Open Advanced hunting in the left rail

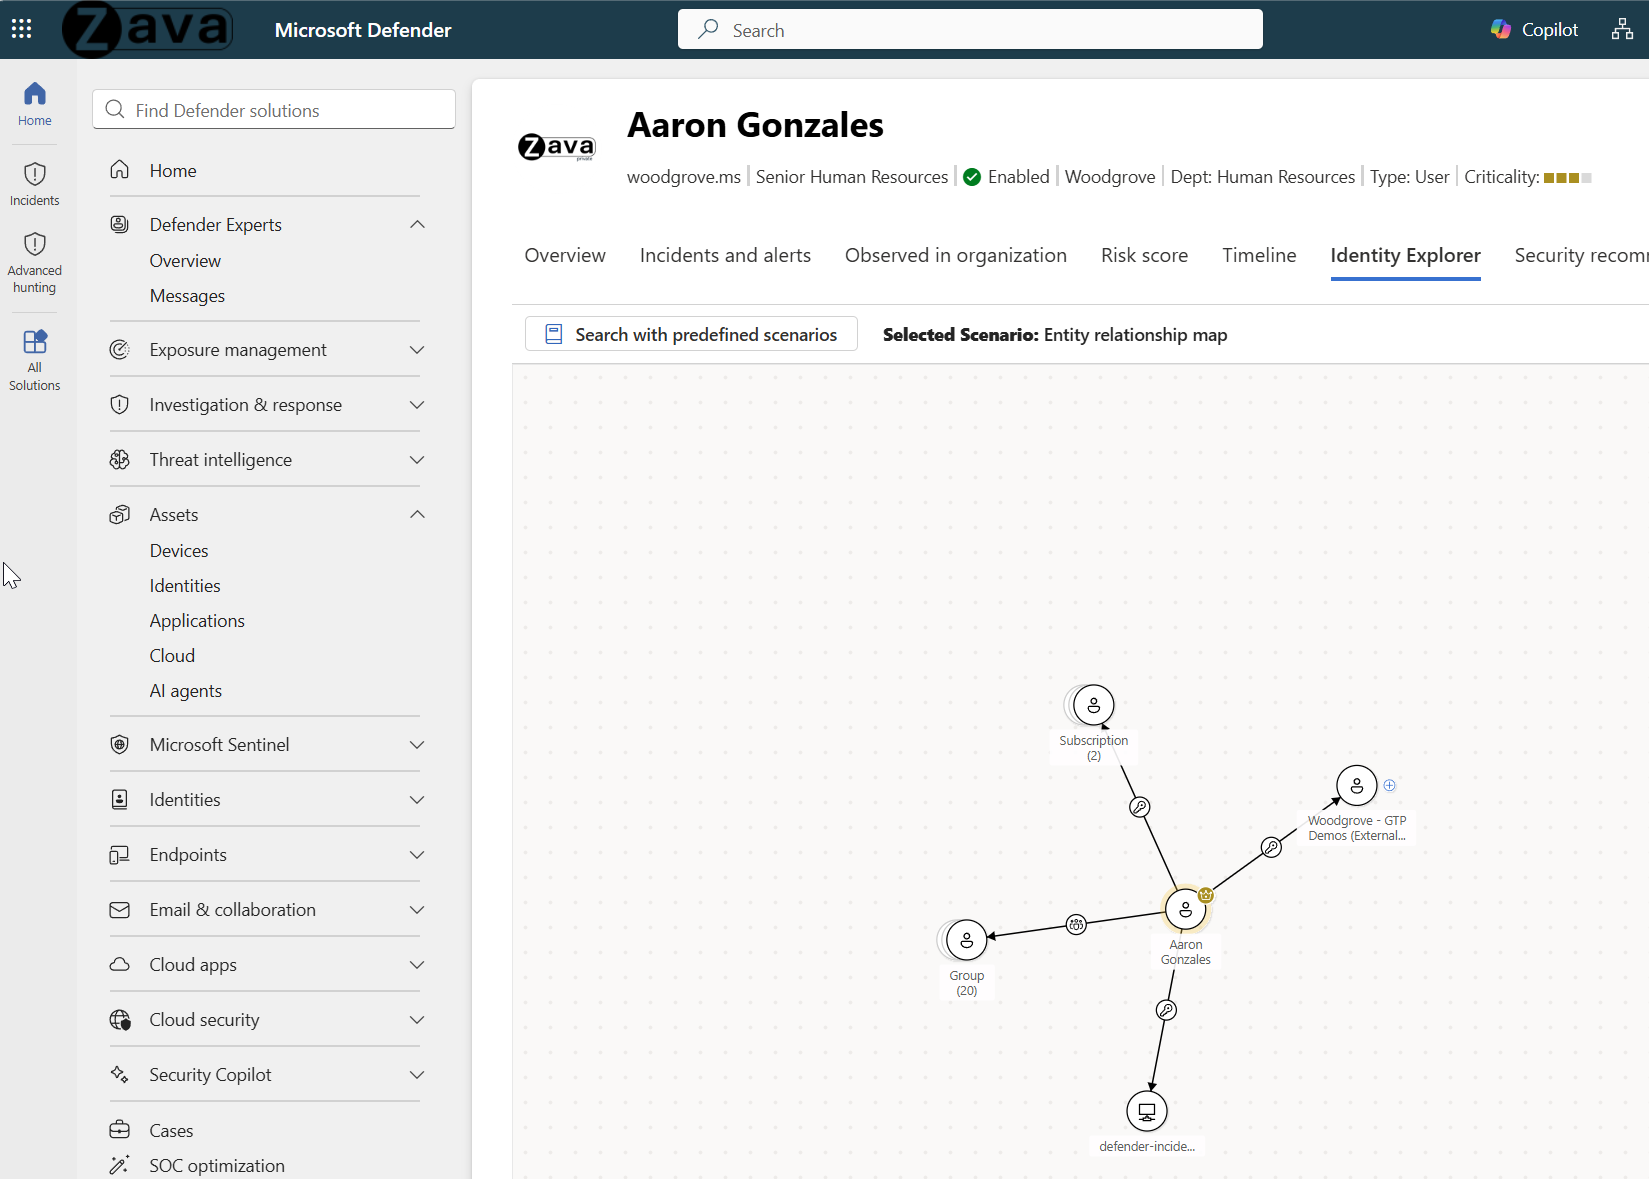click(x=35, y=263)
